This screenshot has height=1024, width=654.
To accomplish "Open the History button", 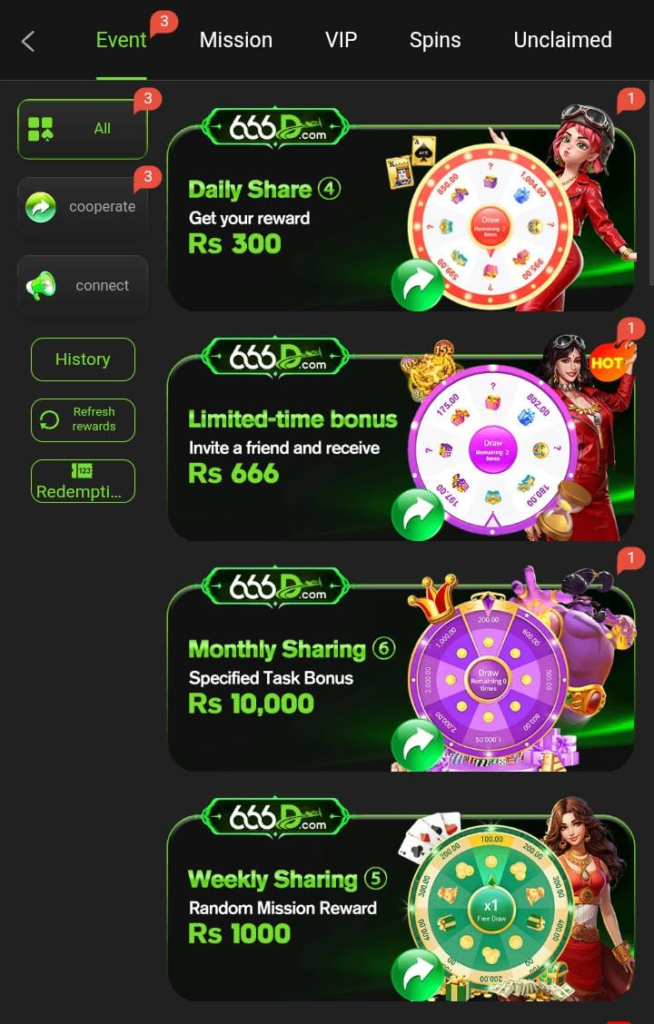I will point(83,359).
